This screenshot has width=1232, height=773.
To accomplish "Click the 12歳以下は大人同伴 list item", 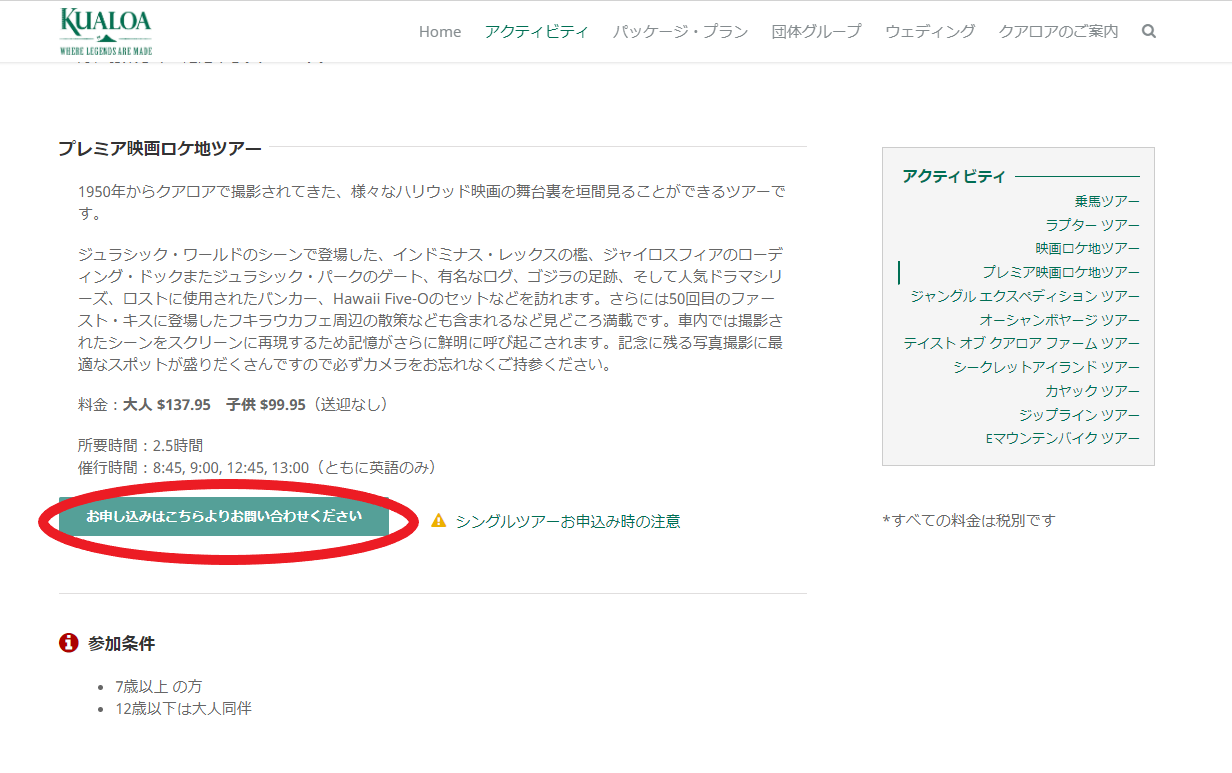I will (183, 709).
